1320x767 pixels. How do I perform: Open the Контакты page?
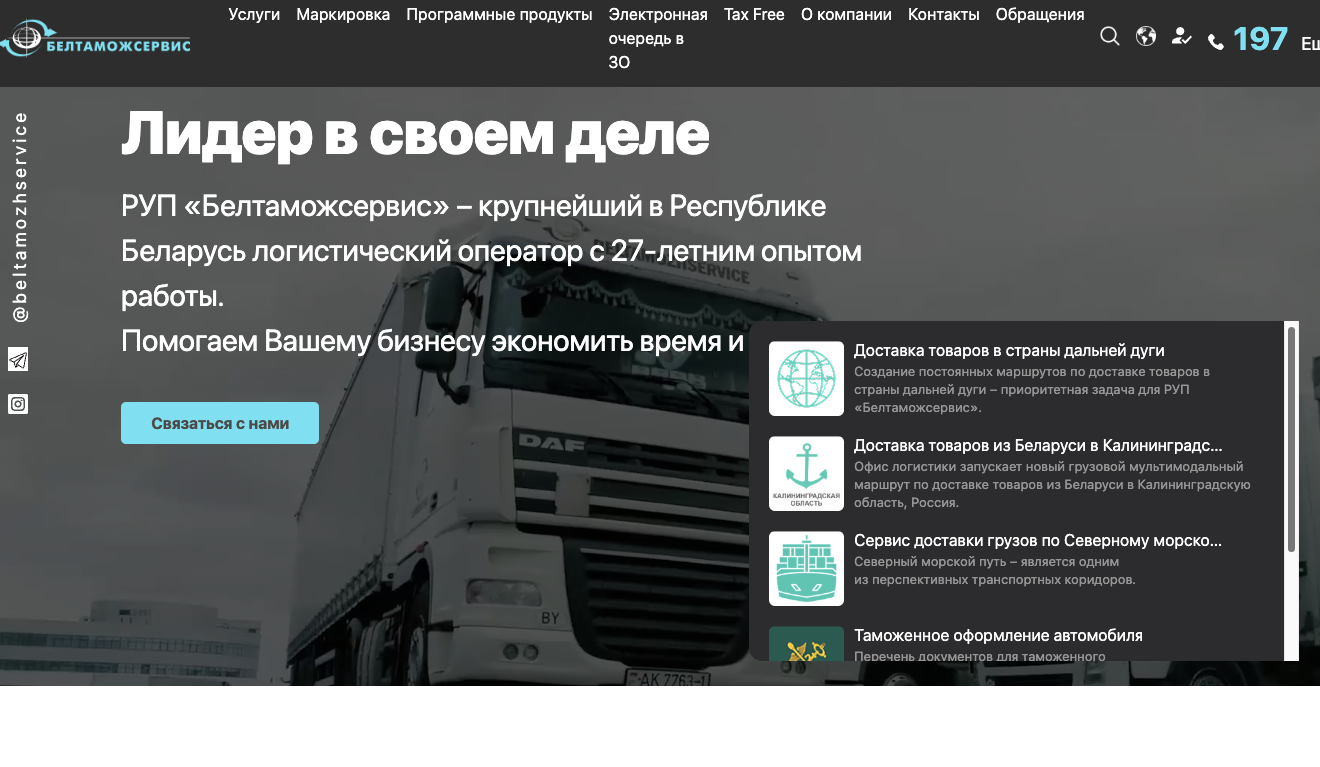944,14
